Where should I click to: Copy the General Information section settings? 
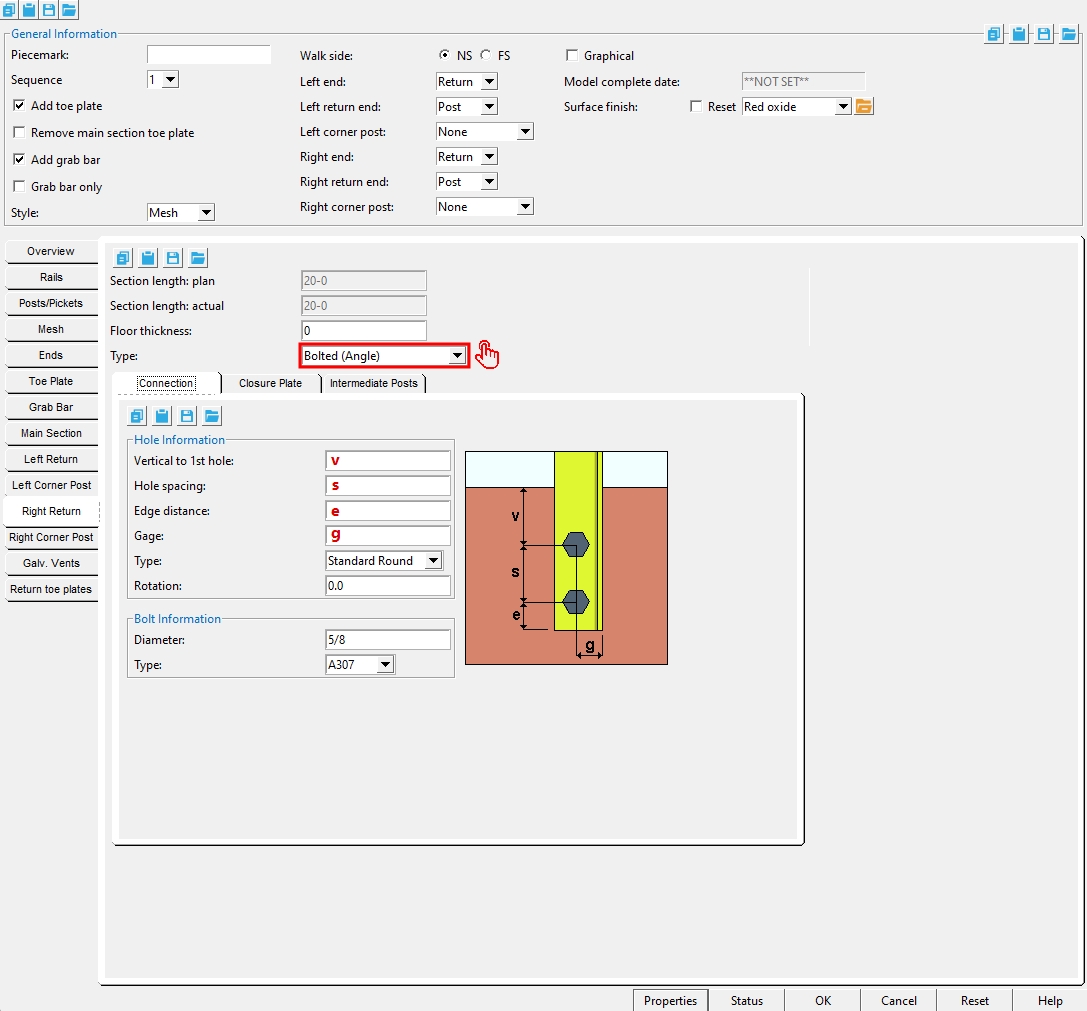(x=994, y=34)
